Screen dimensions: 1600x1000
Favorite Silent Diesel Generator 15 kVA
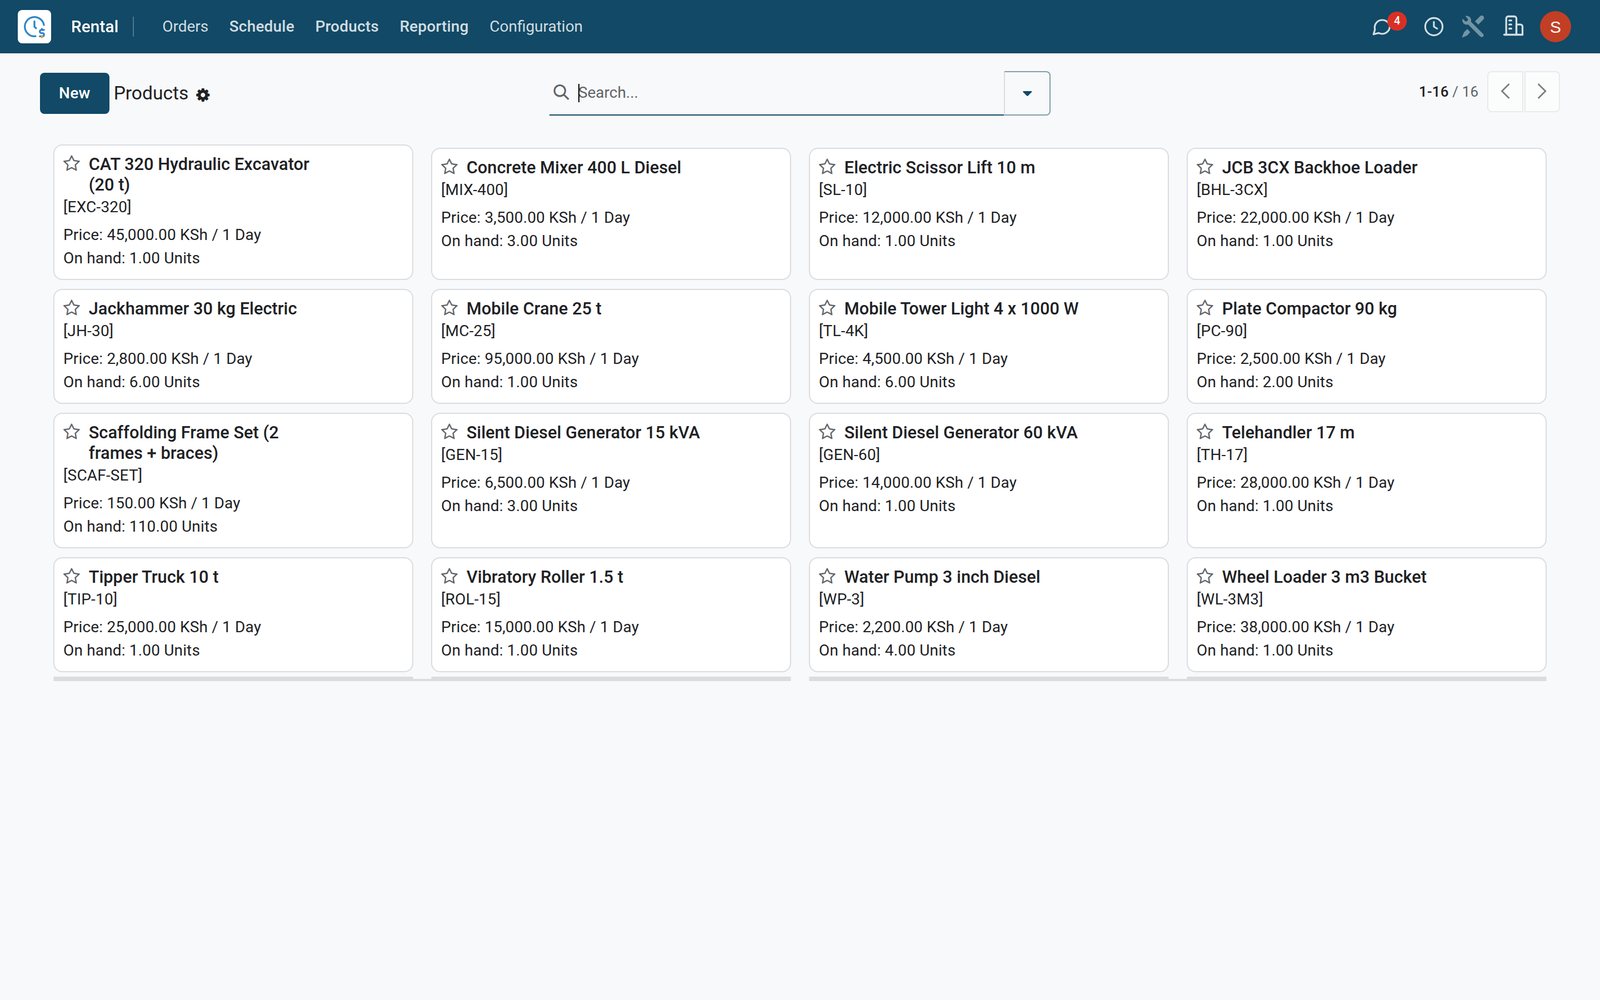tap(450, 432)
